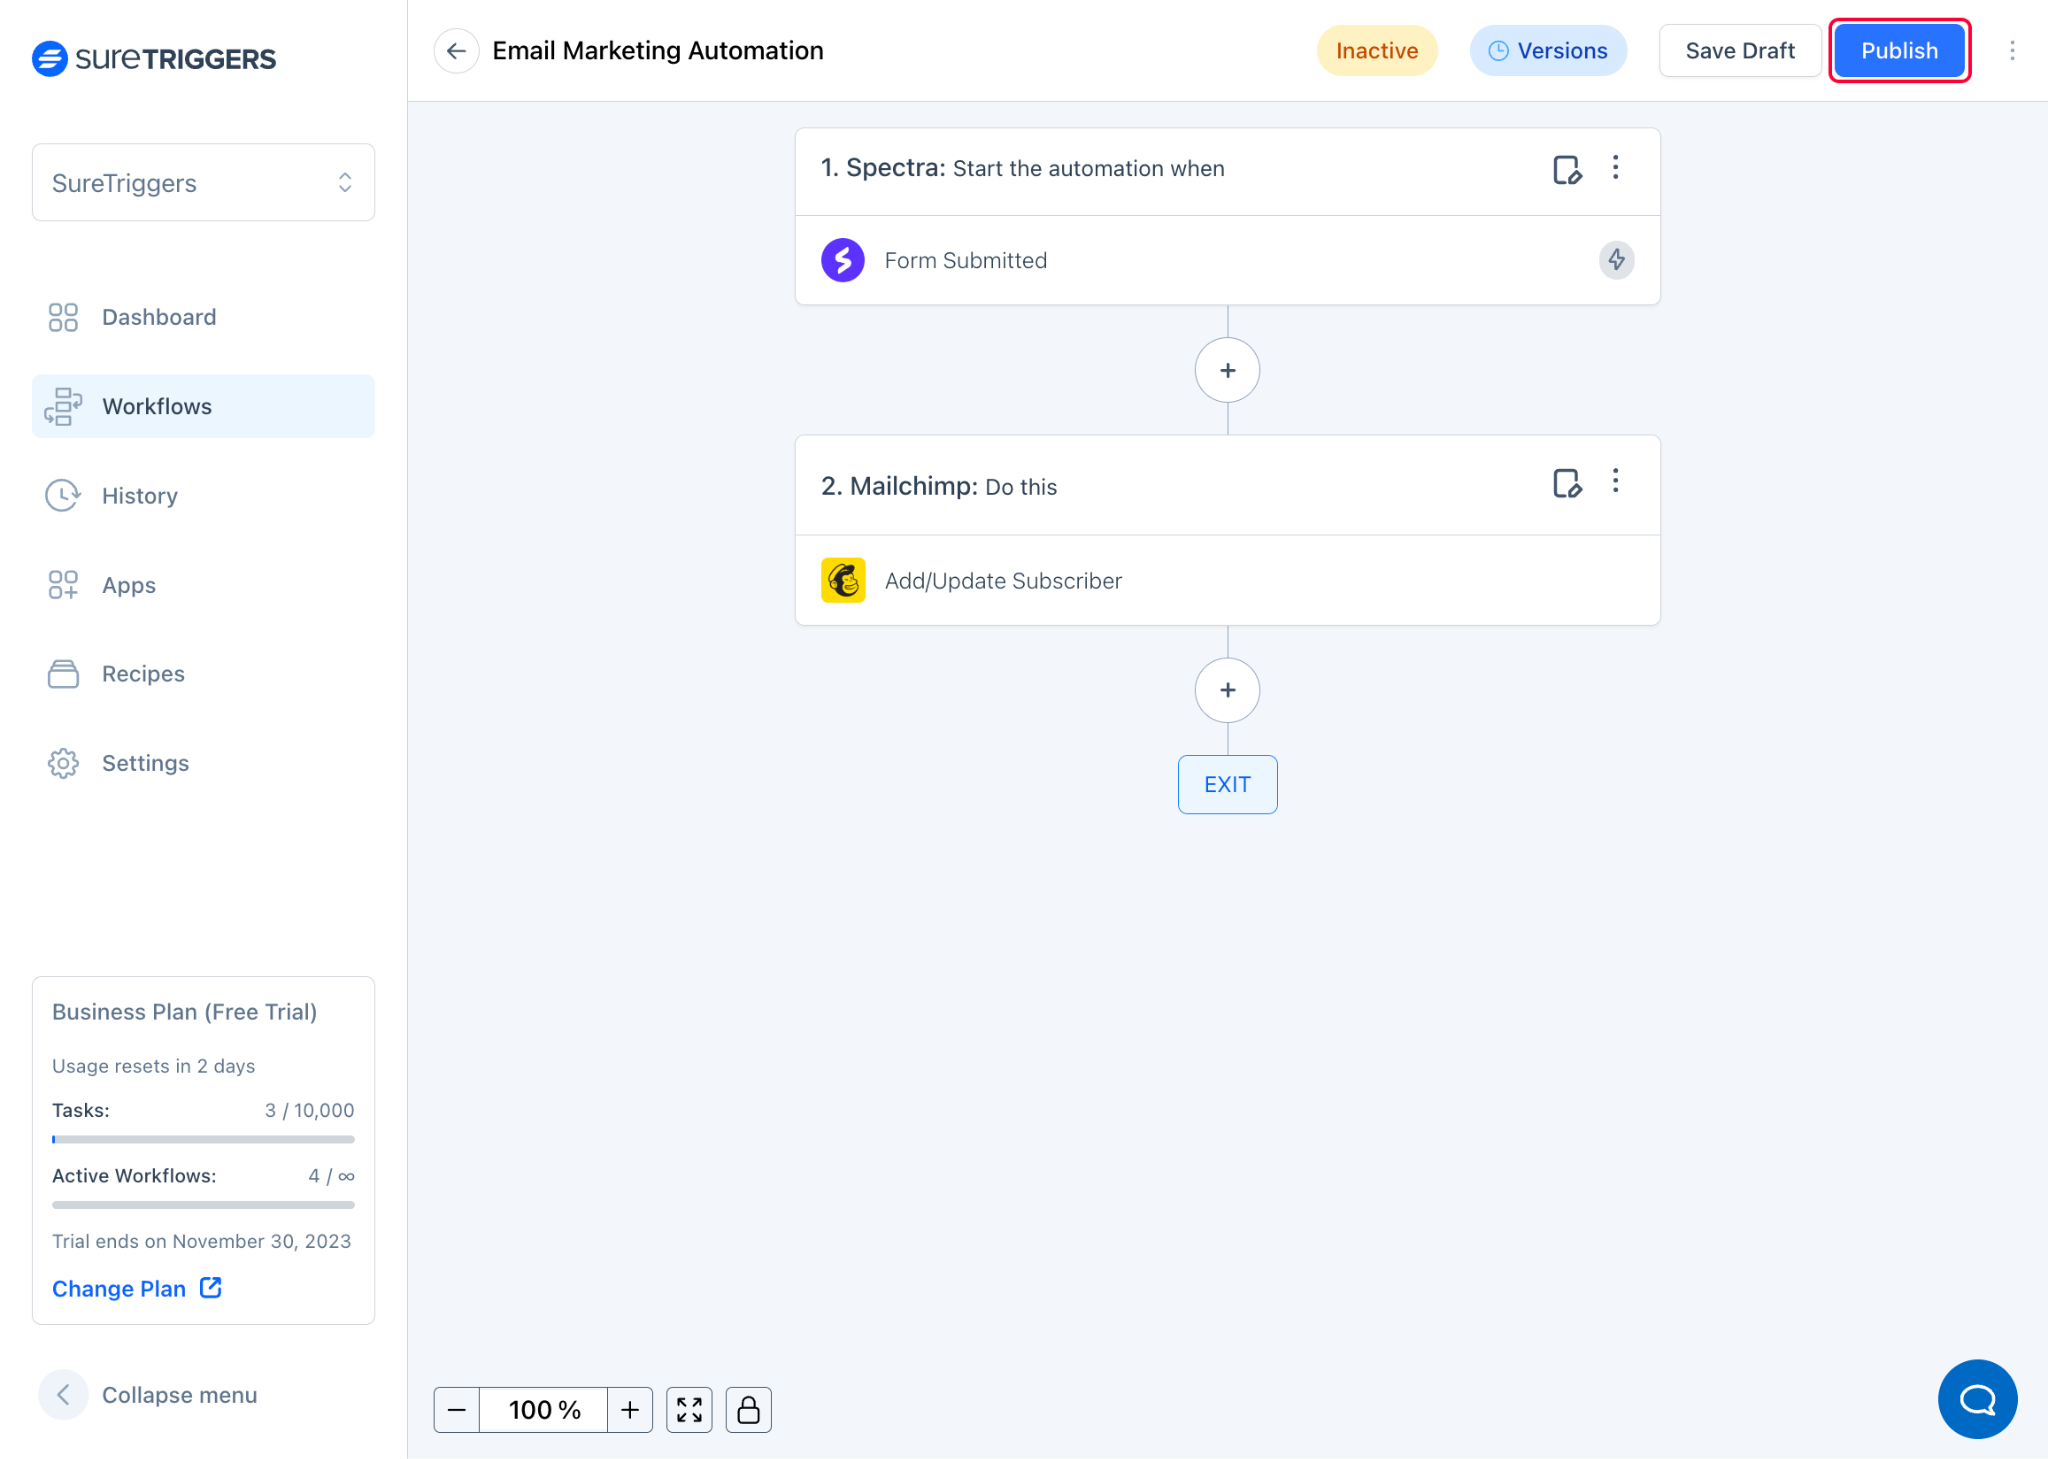2048x1459 pixels.
Task: Publish the Email Marketing Automation workflow
Action: 1899,50
